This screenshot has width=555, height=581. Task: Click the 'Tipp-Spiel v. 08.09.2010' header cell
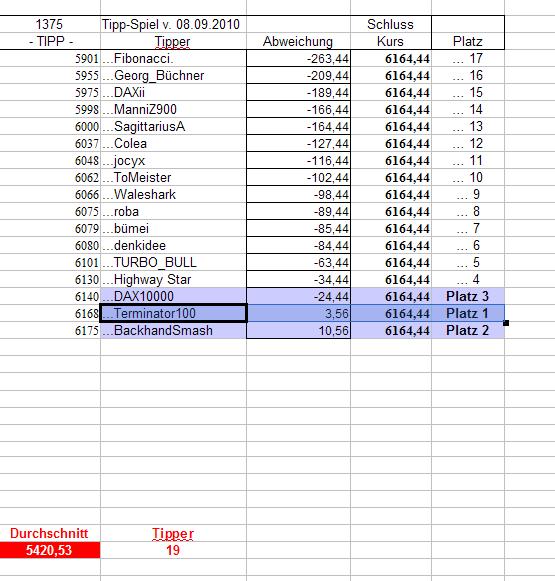173,24
